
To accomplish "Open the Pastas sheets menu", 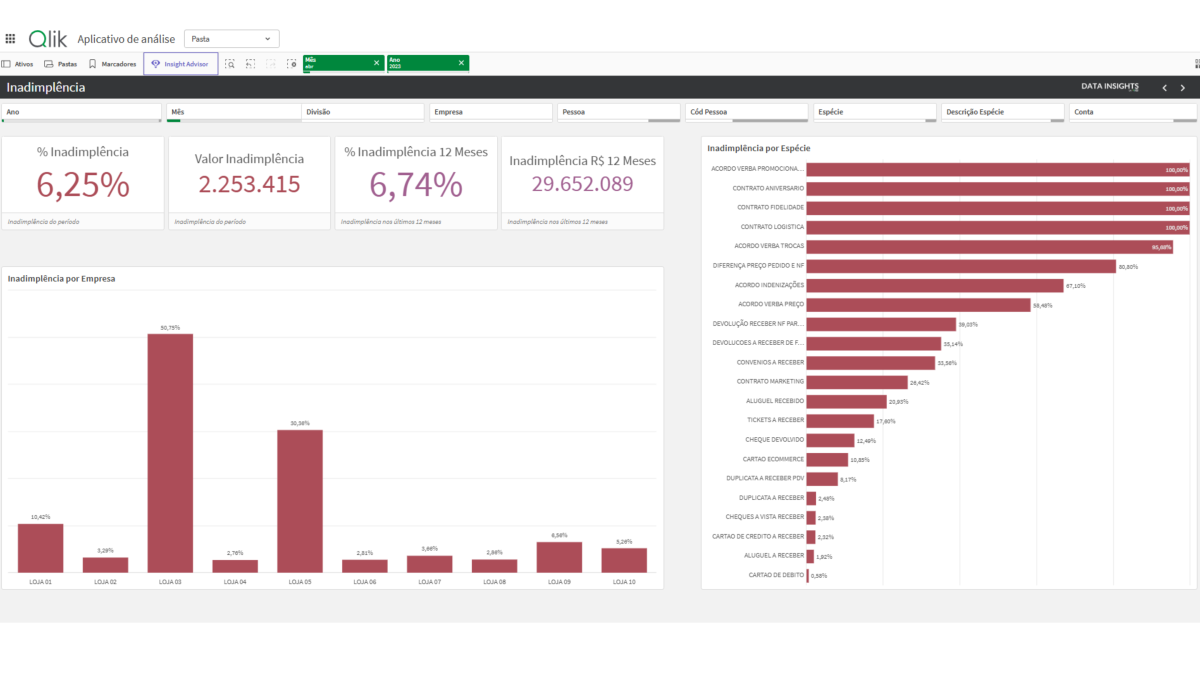I will pyautogui.click(x=60, y=64).
